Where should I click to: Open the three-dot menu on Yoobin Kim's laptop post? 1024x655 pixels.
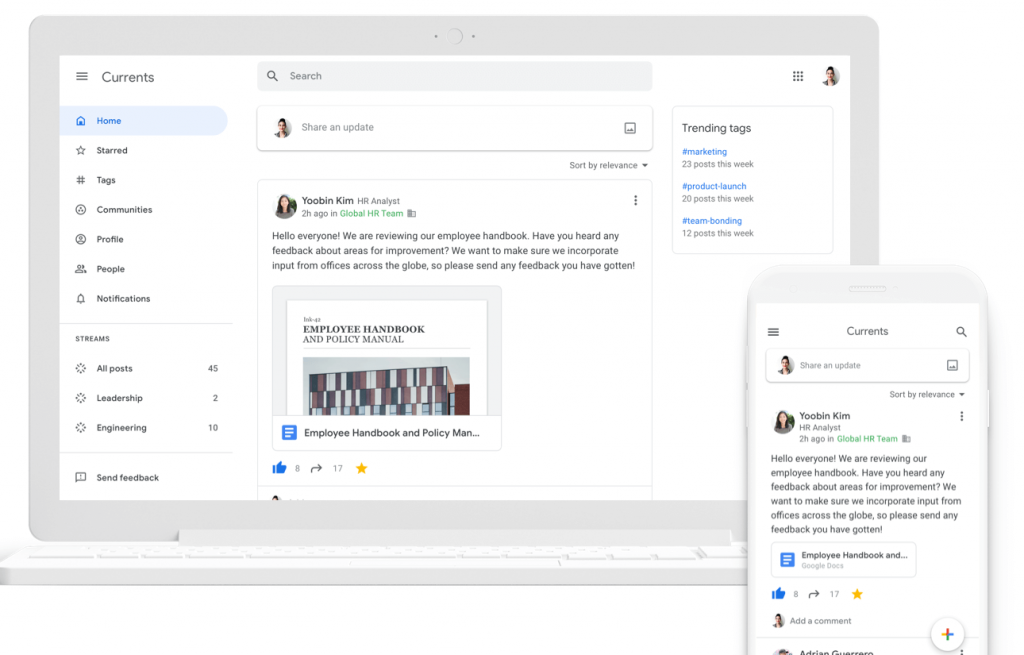click(635, 200)
